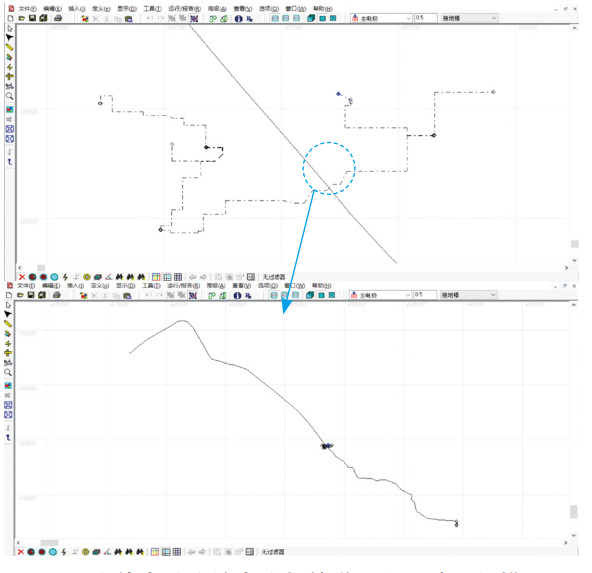Click the 无过滤器 label in the lower status toolbar
The image size is (592, 573).
273,552
